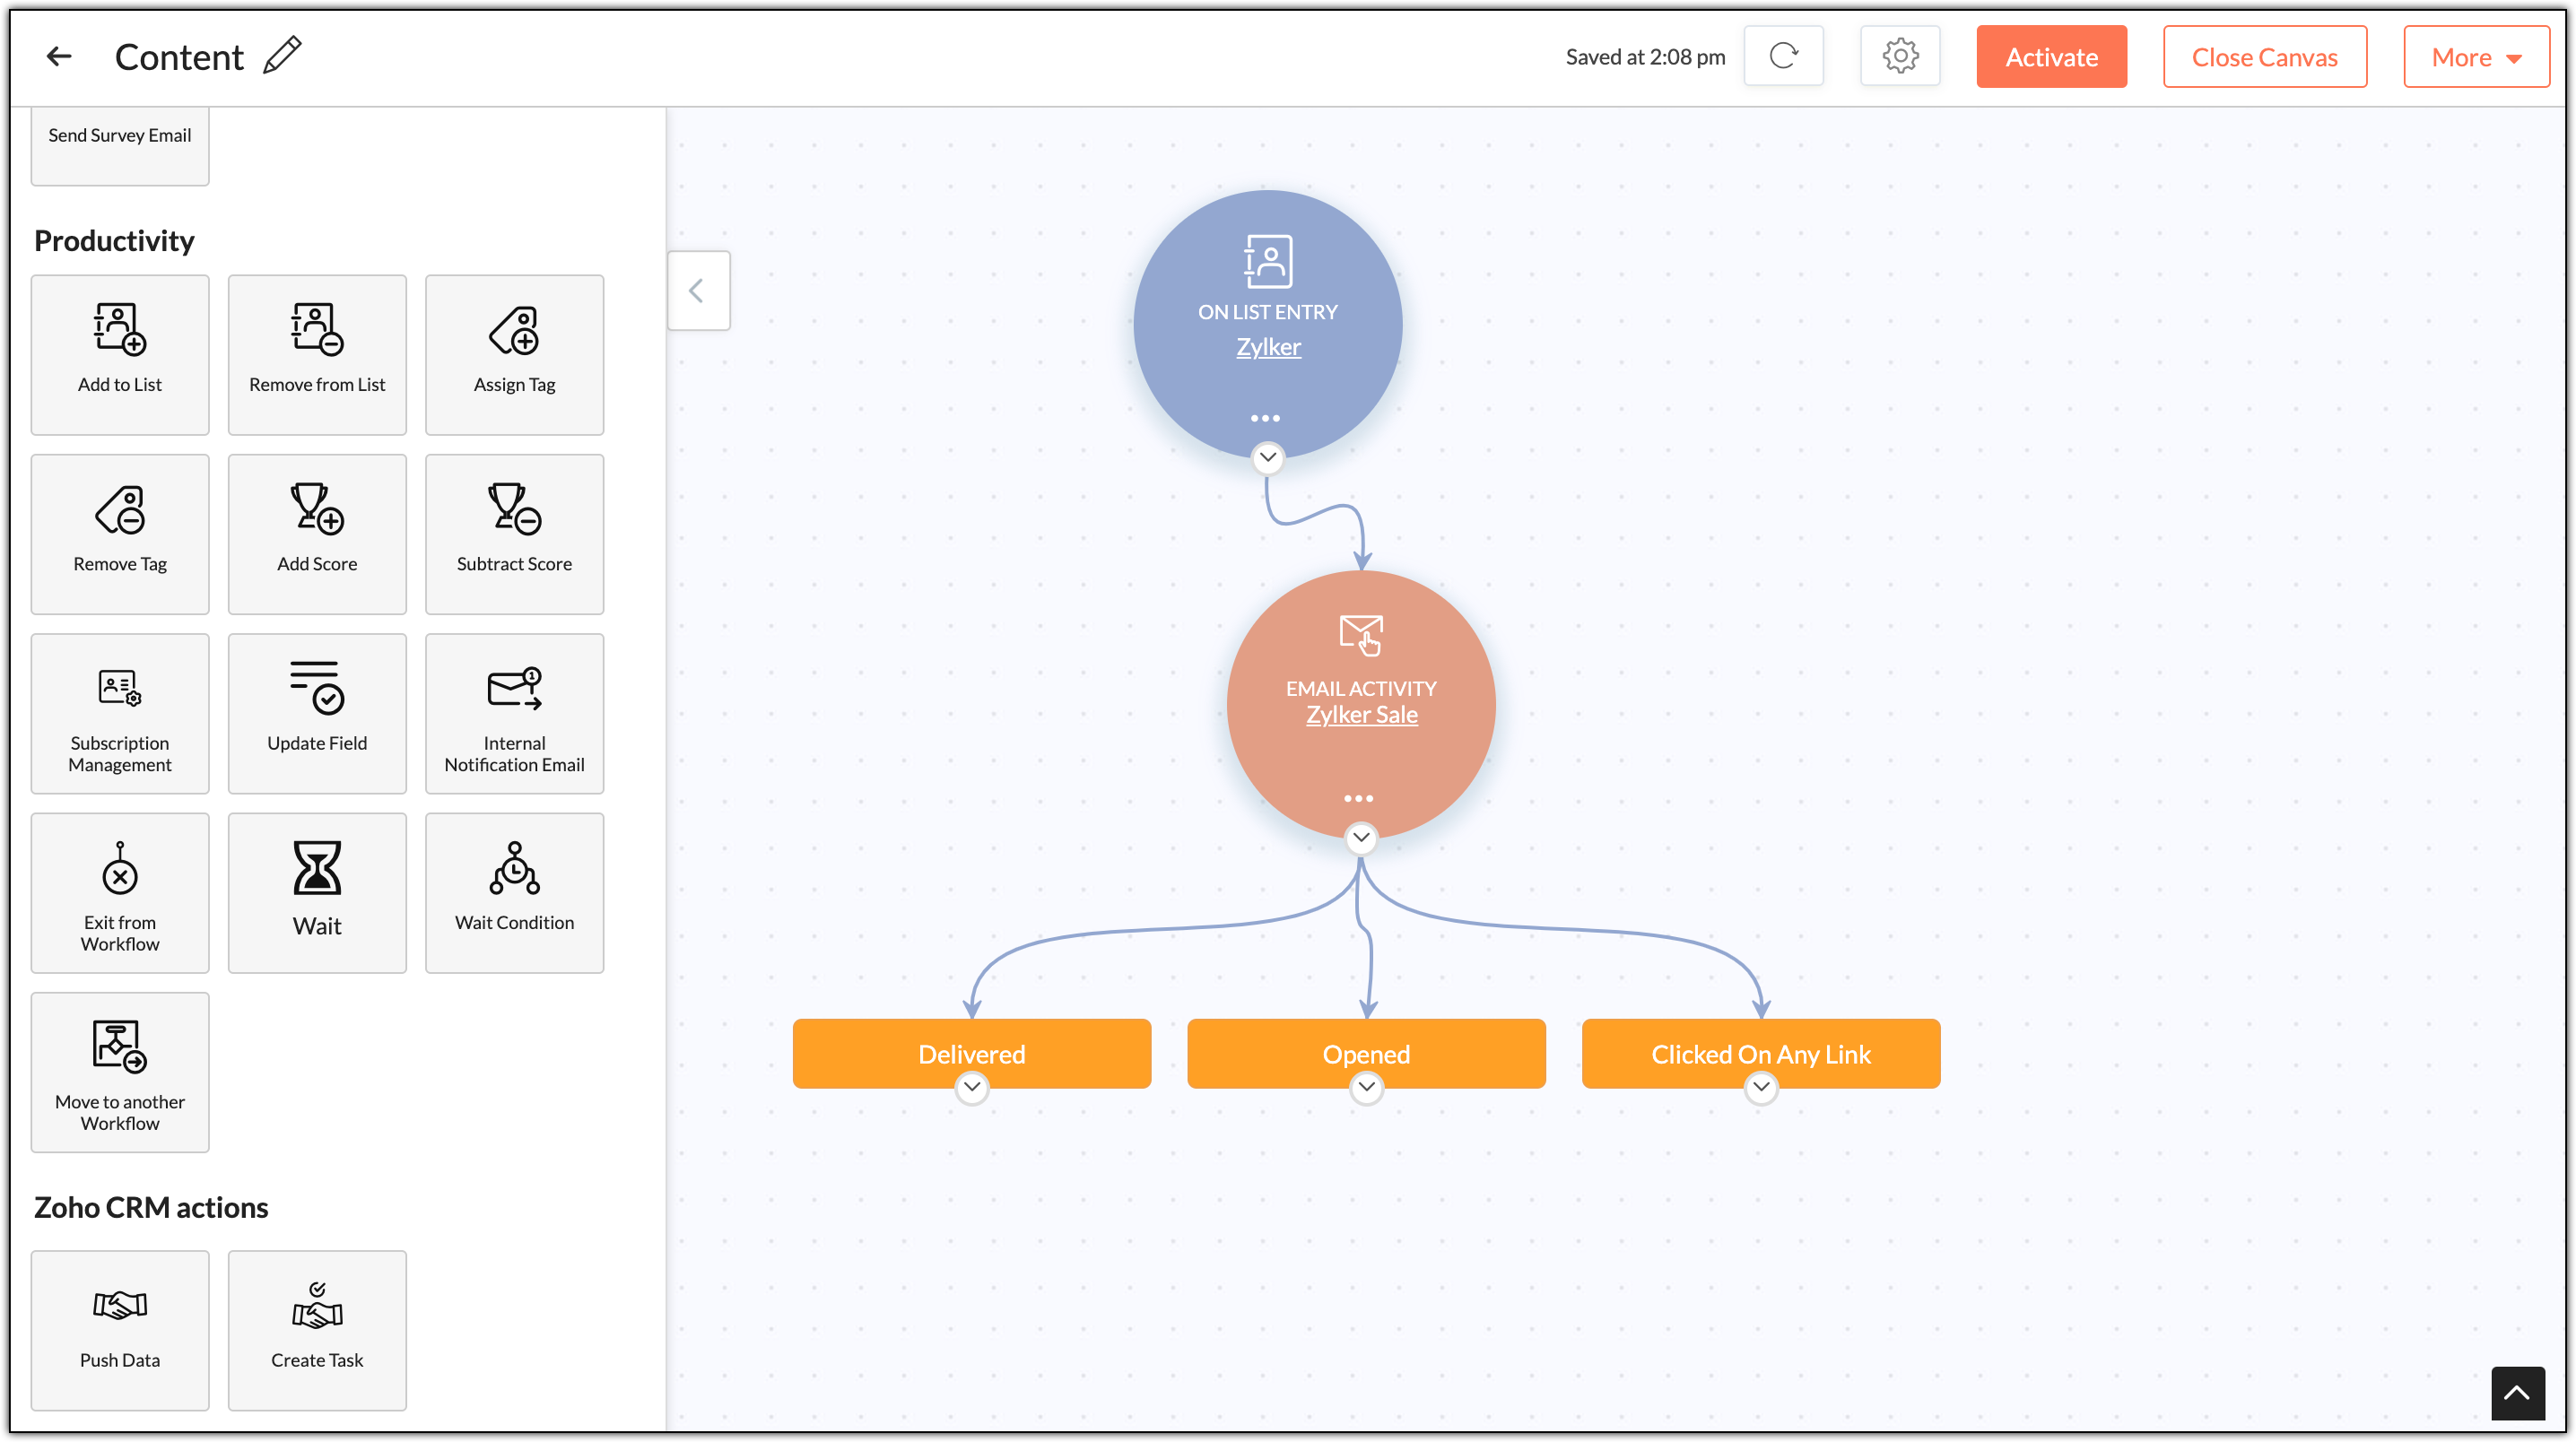This screenshot has width=2576, height=1442.
Task: Click the Productivity section heading
Action: pyautogui.click(x=114, y=241)
